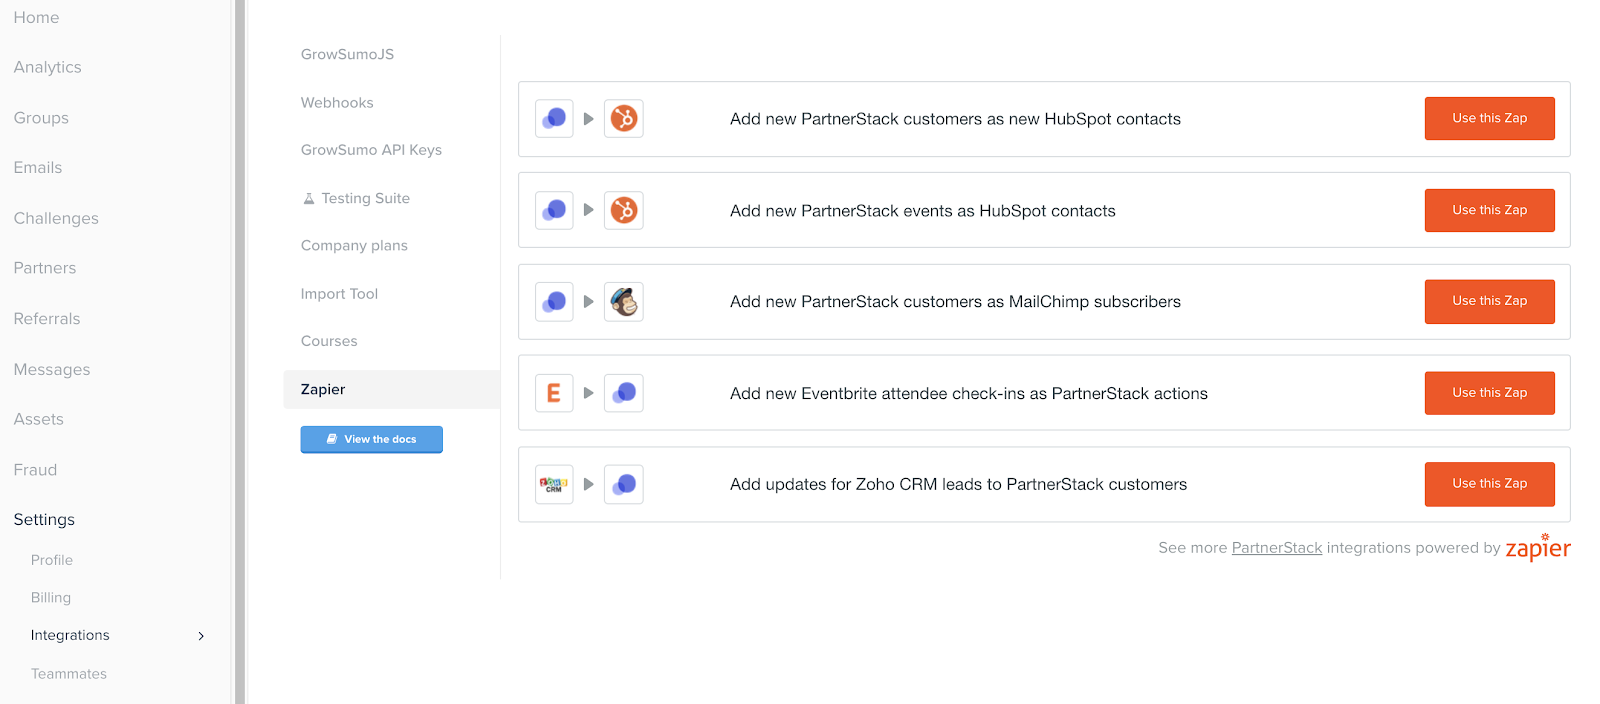
Task: Click PartnerStack icon in MailChimp subscribers row
Action: [554, 302]
